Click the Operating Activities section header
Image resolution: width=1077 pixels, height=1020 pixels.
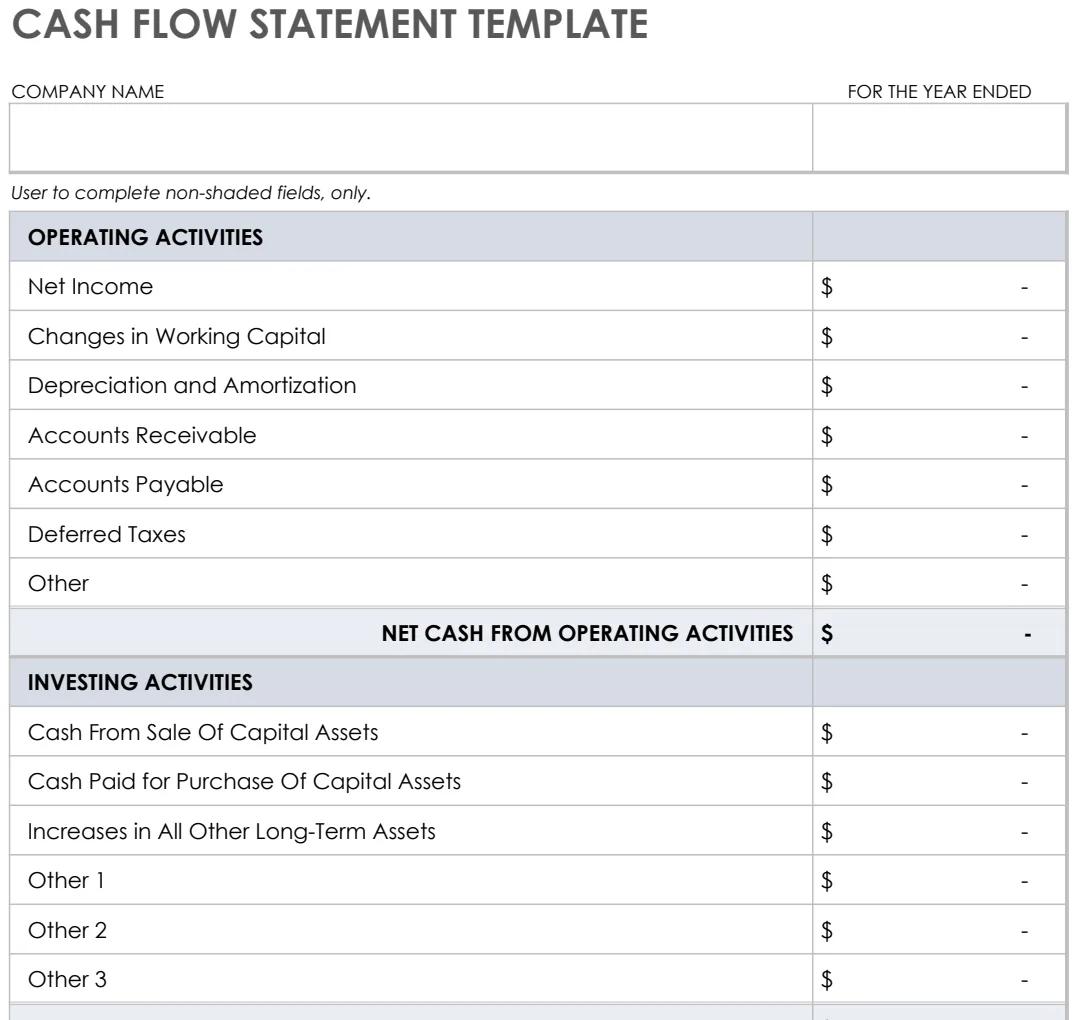tap(411, 237)
